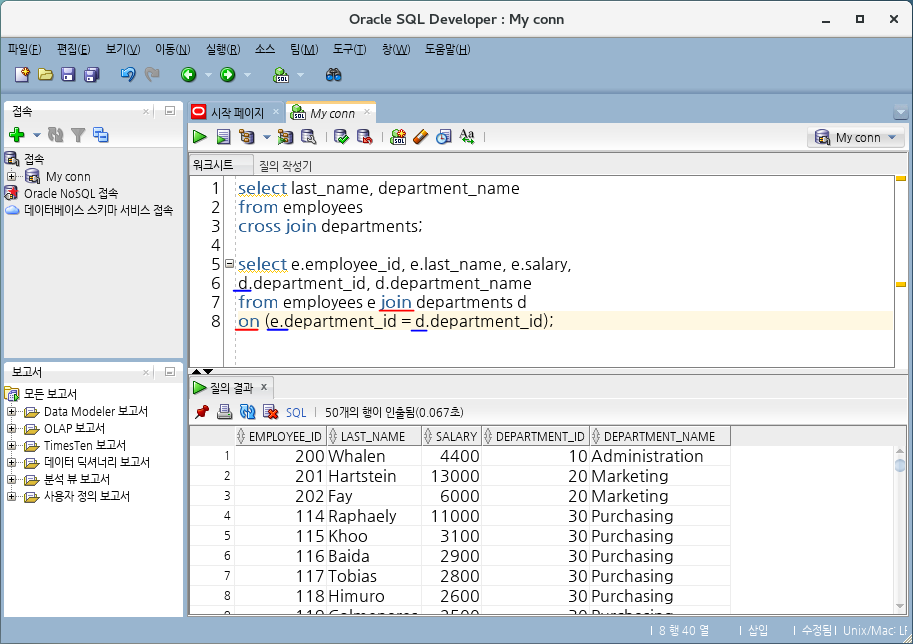Switch to the 질의 작성기 tab
913x644 pixels.
click(x=285, y=166)
